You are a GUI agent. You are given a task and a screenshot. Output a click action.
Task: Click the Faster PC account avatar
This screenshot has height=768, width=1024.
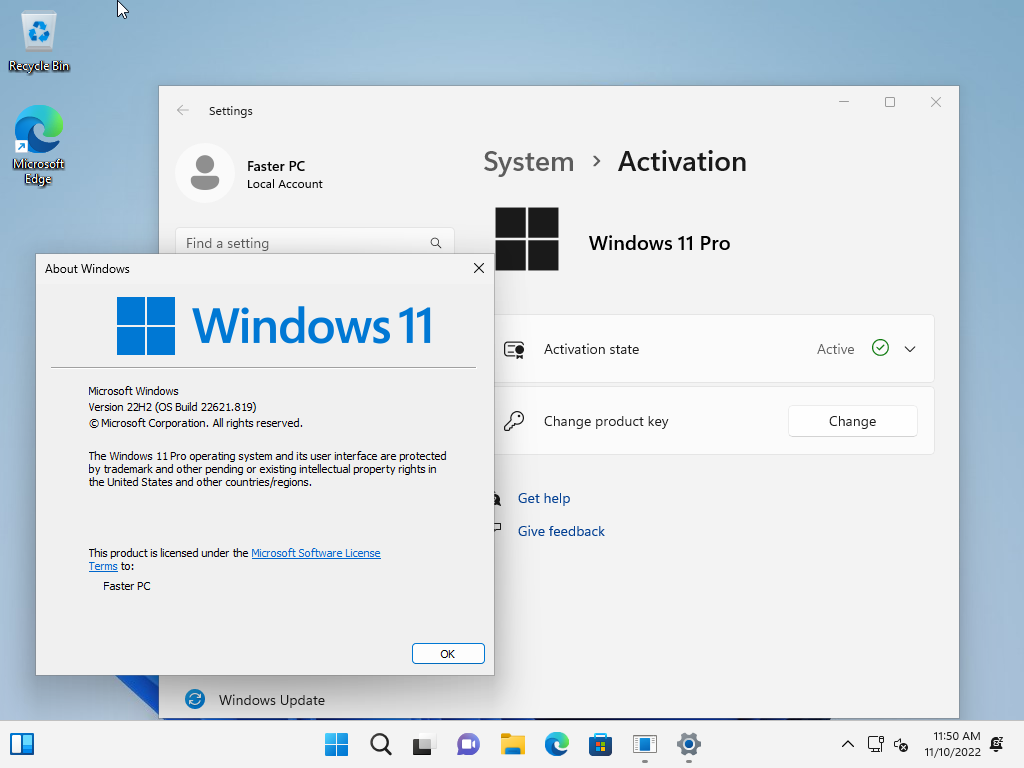pyautogui.click(x=205, y=173)
